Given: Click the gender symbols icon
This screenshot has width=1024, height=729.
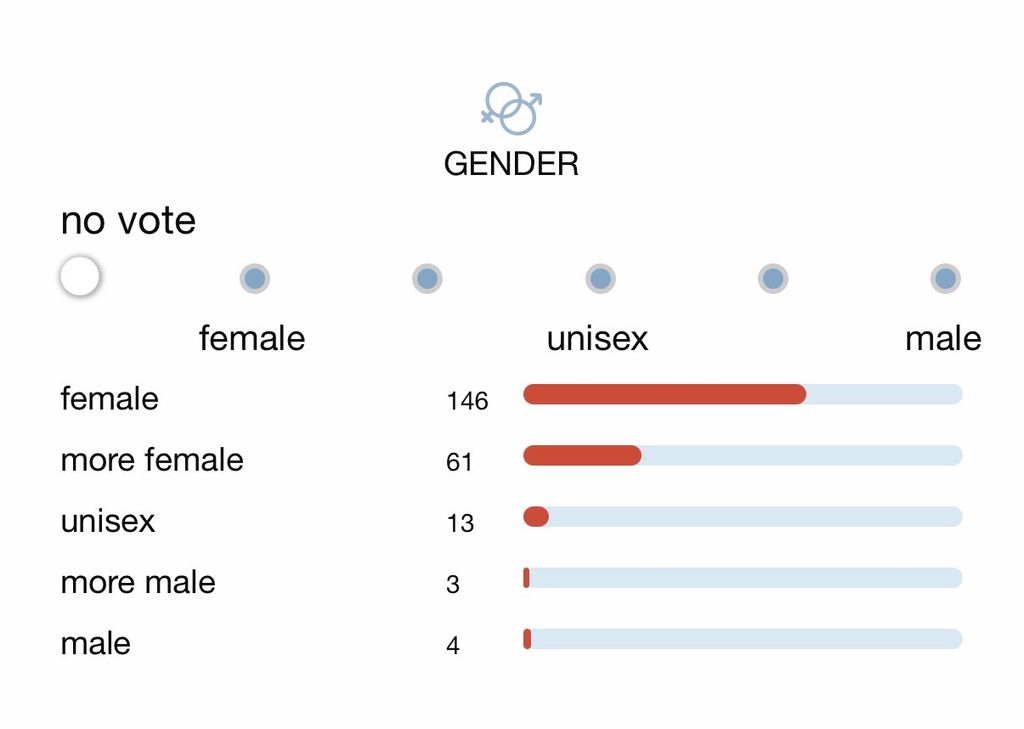Looking at the screenshot, I should point(511,108).
